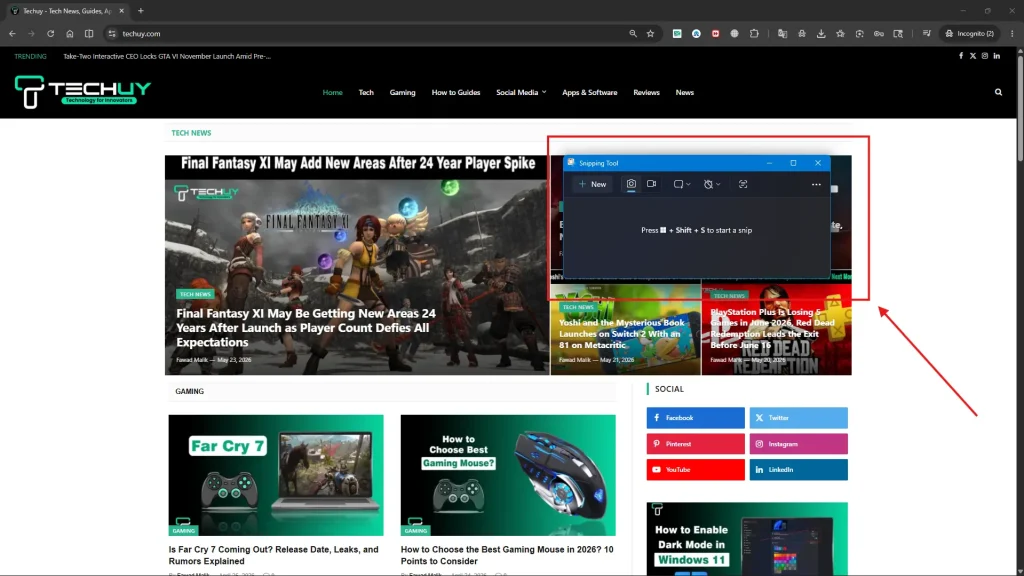Open the delay snip timer dropdown
The height and width of the screenshot is (576, 1024).
(712, 184)
